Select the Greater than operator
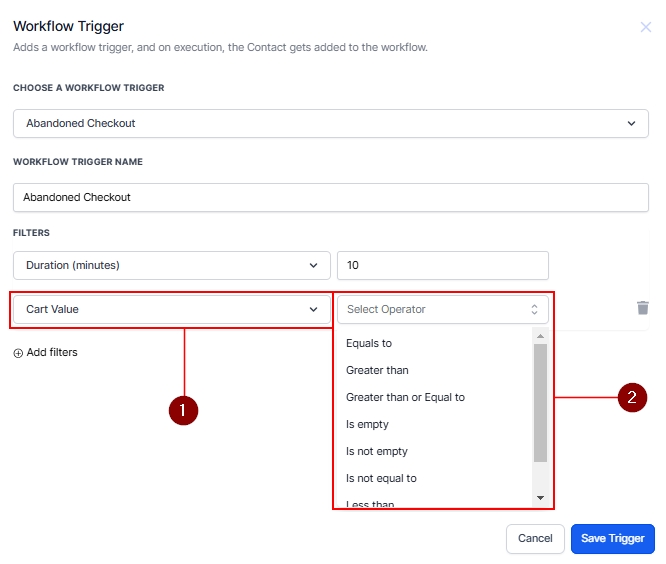This screenshot has height=564, width=666. pyautogui.click(x=377, y=370)
